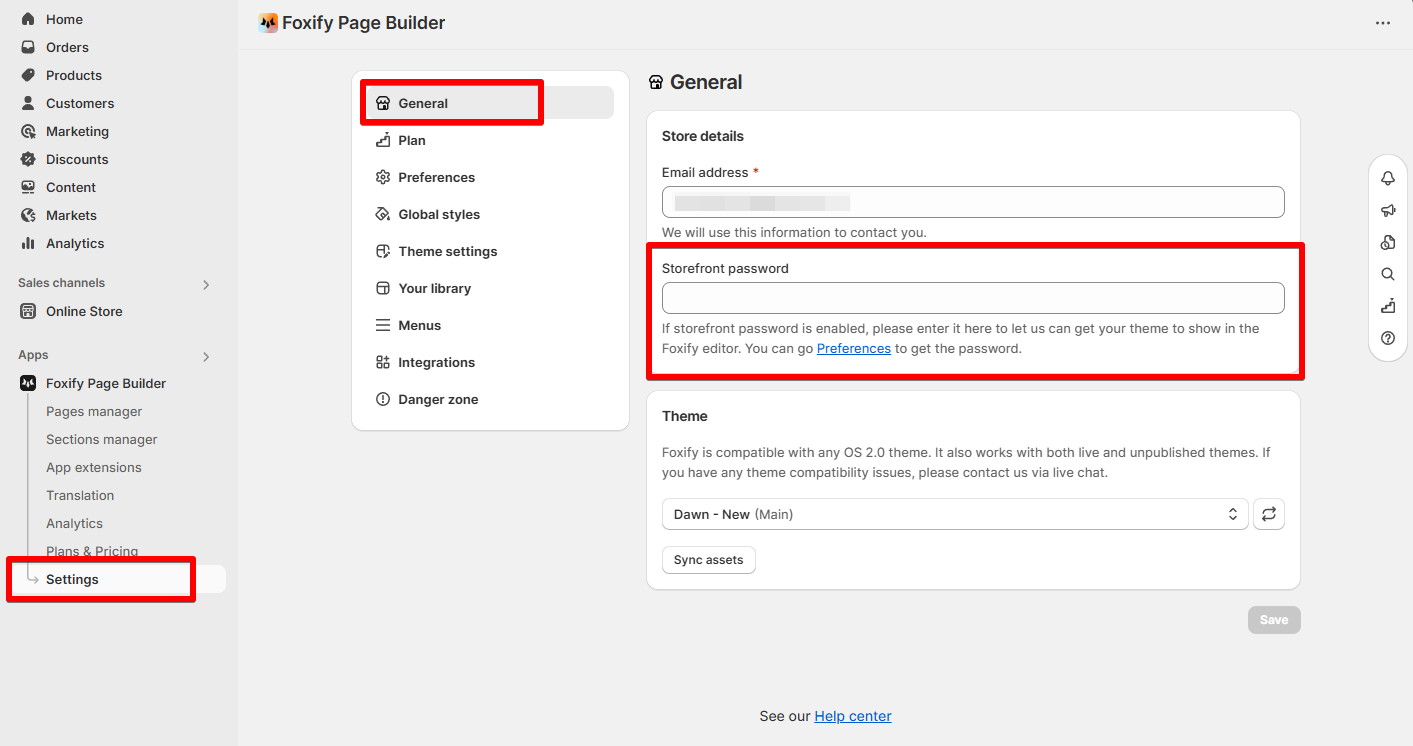Switch to the General settings tab
This screenshot has height=746, width=1413.
[490, 103]
